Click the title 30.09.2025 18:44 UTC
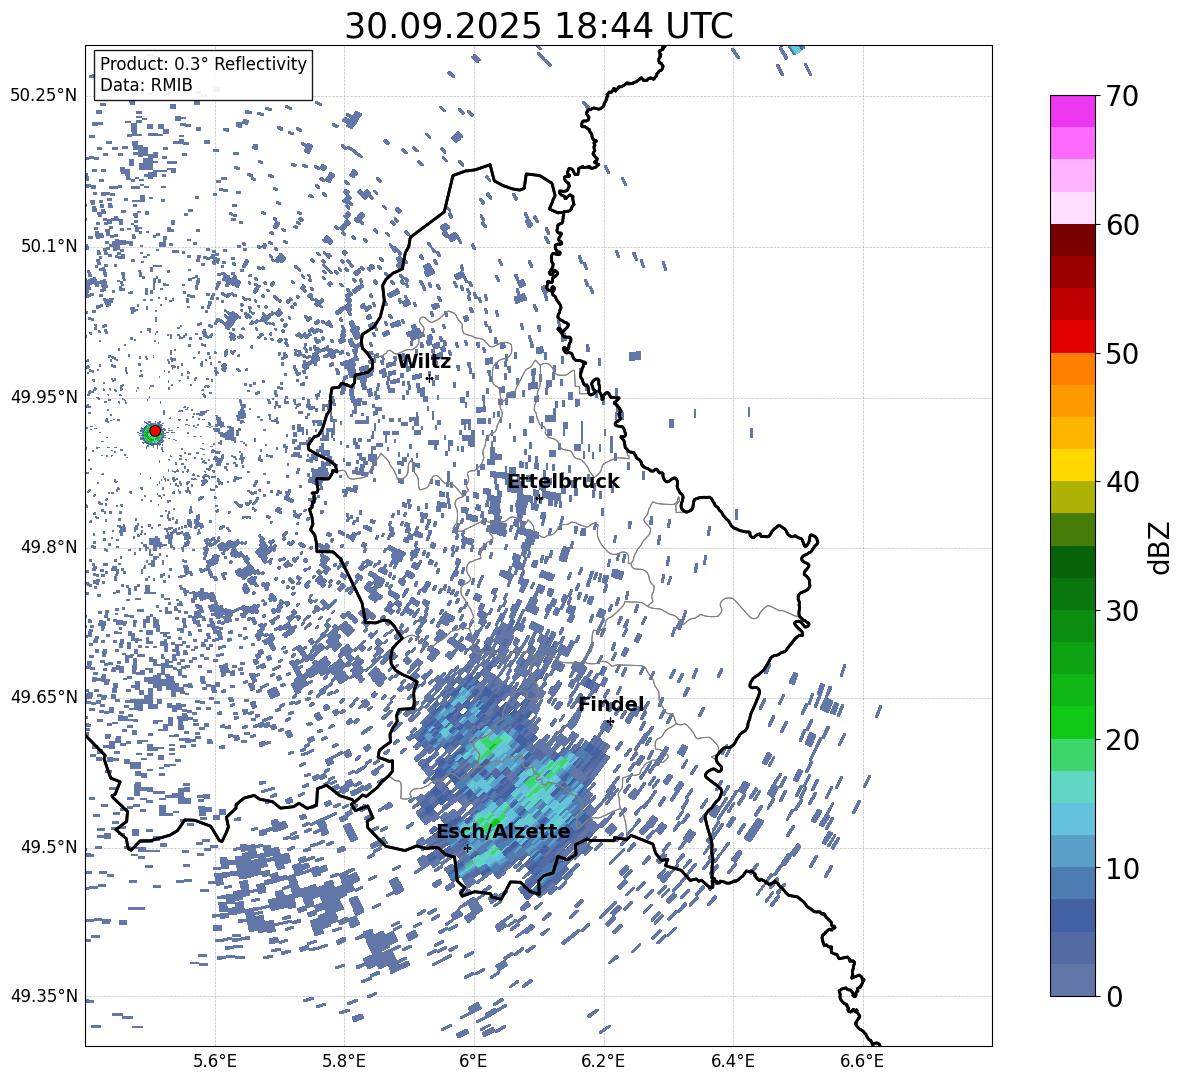The image size is (1184, 1081). [x=538, y=26]
